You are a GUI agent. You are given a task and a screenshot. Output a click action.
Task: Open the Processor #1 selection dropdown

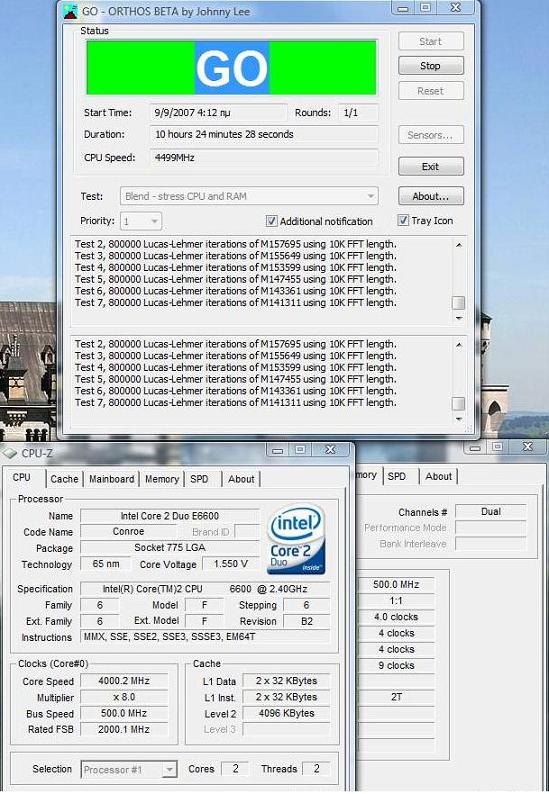129,770
